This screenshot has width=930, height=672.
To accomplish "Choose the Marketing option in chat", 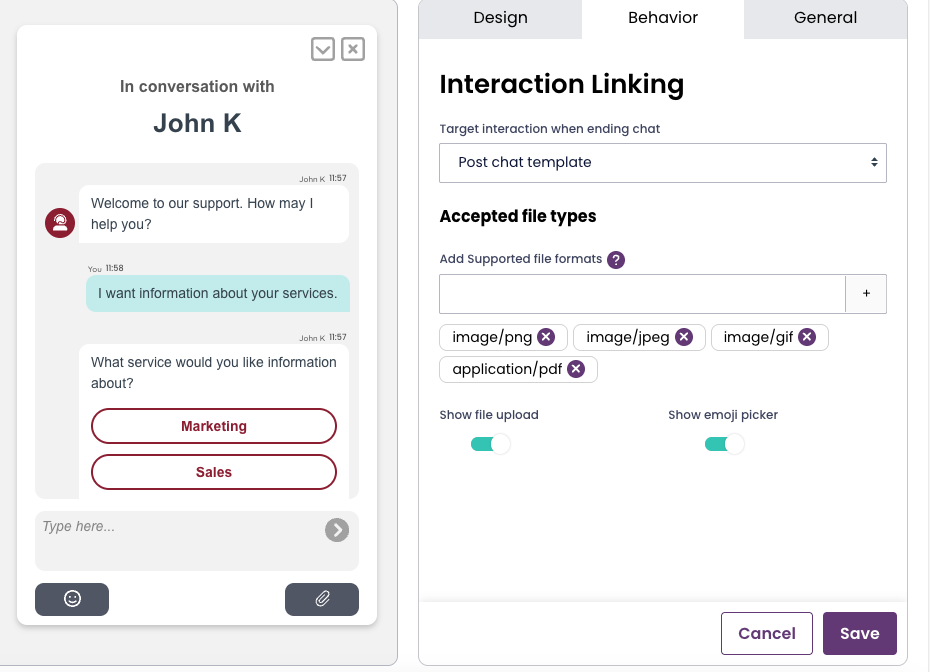I will [214, 426].
